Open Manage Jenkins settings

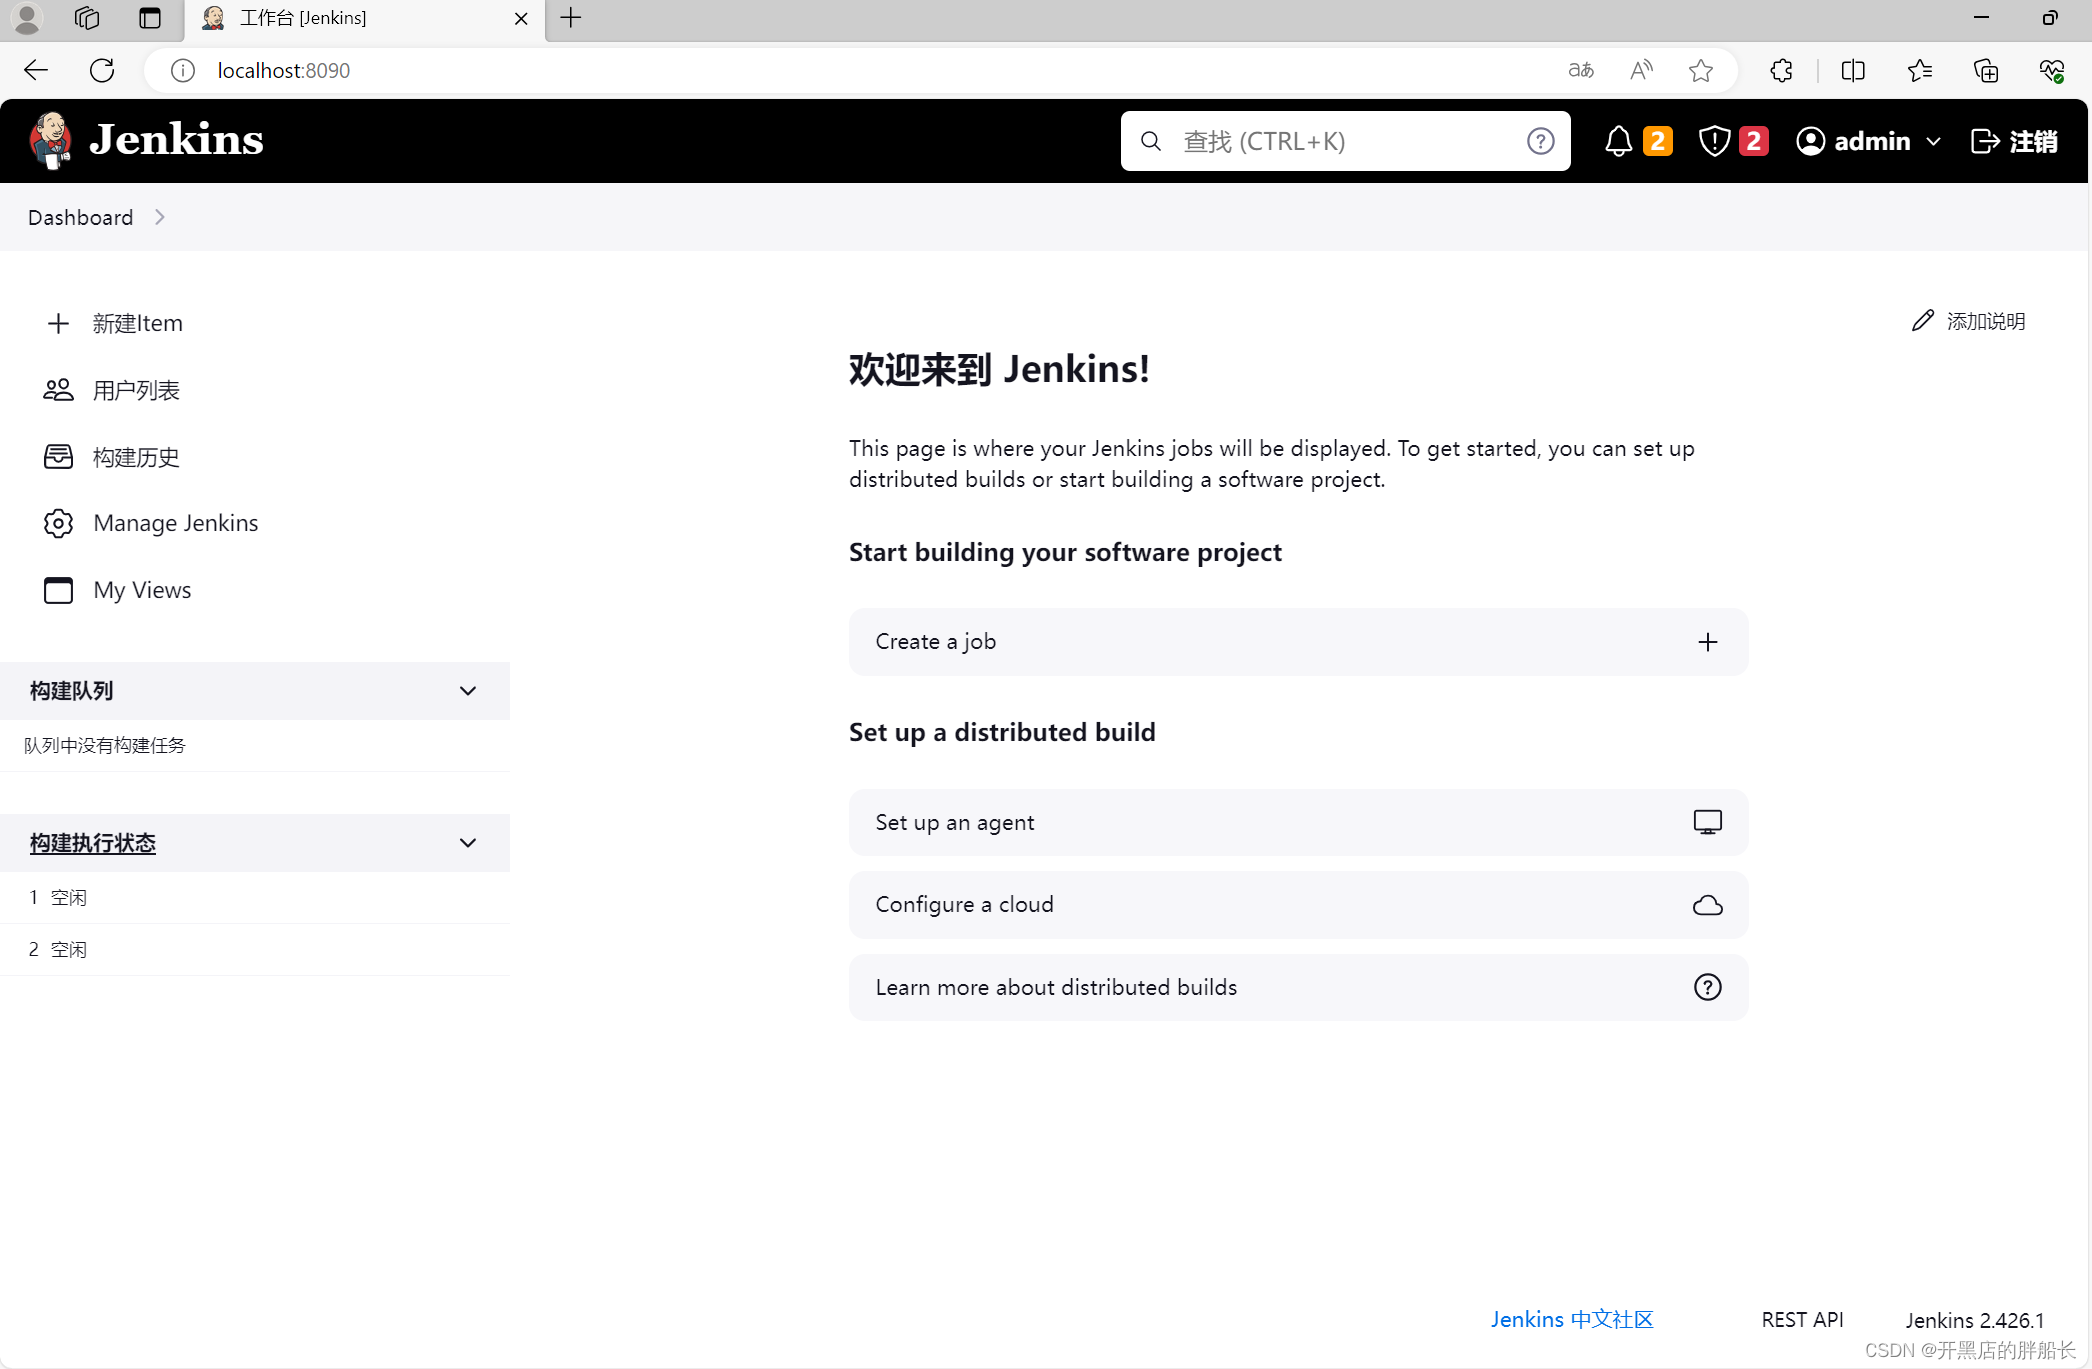(151, 523)
